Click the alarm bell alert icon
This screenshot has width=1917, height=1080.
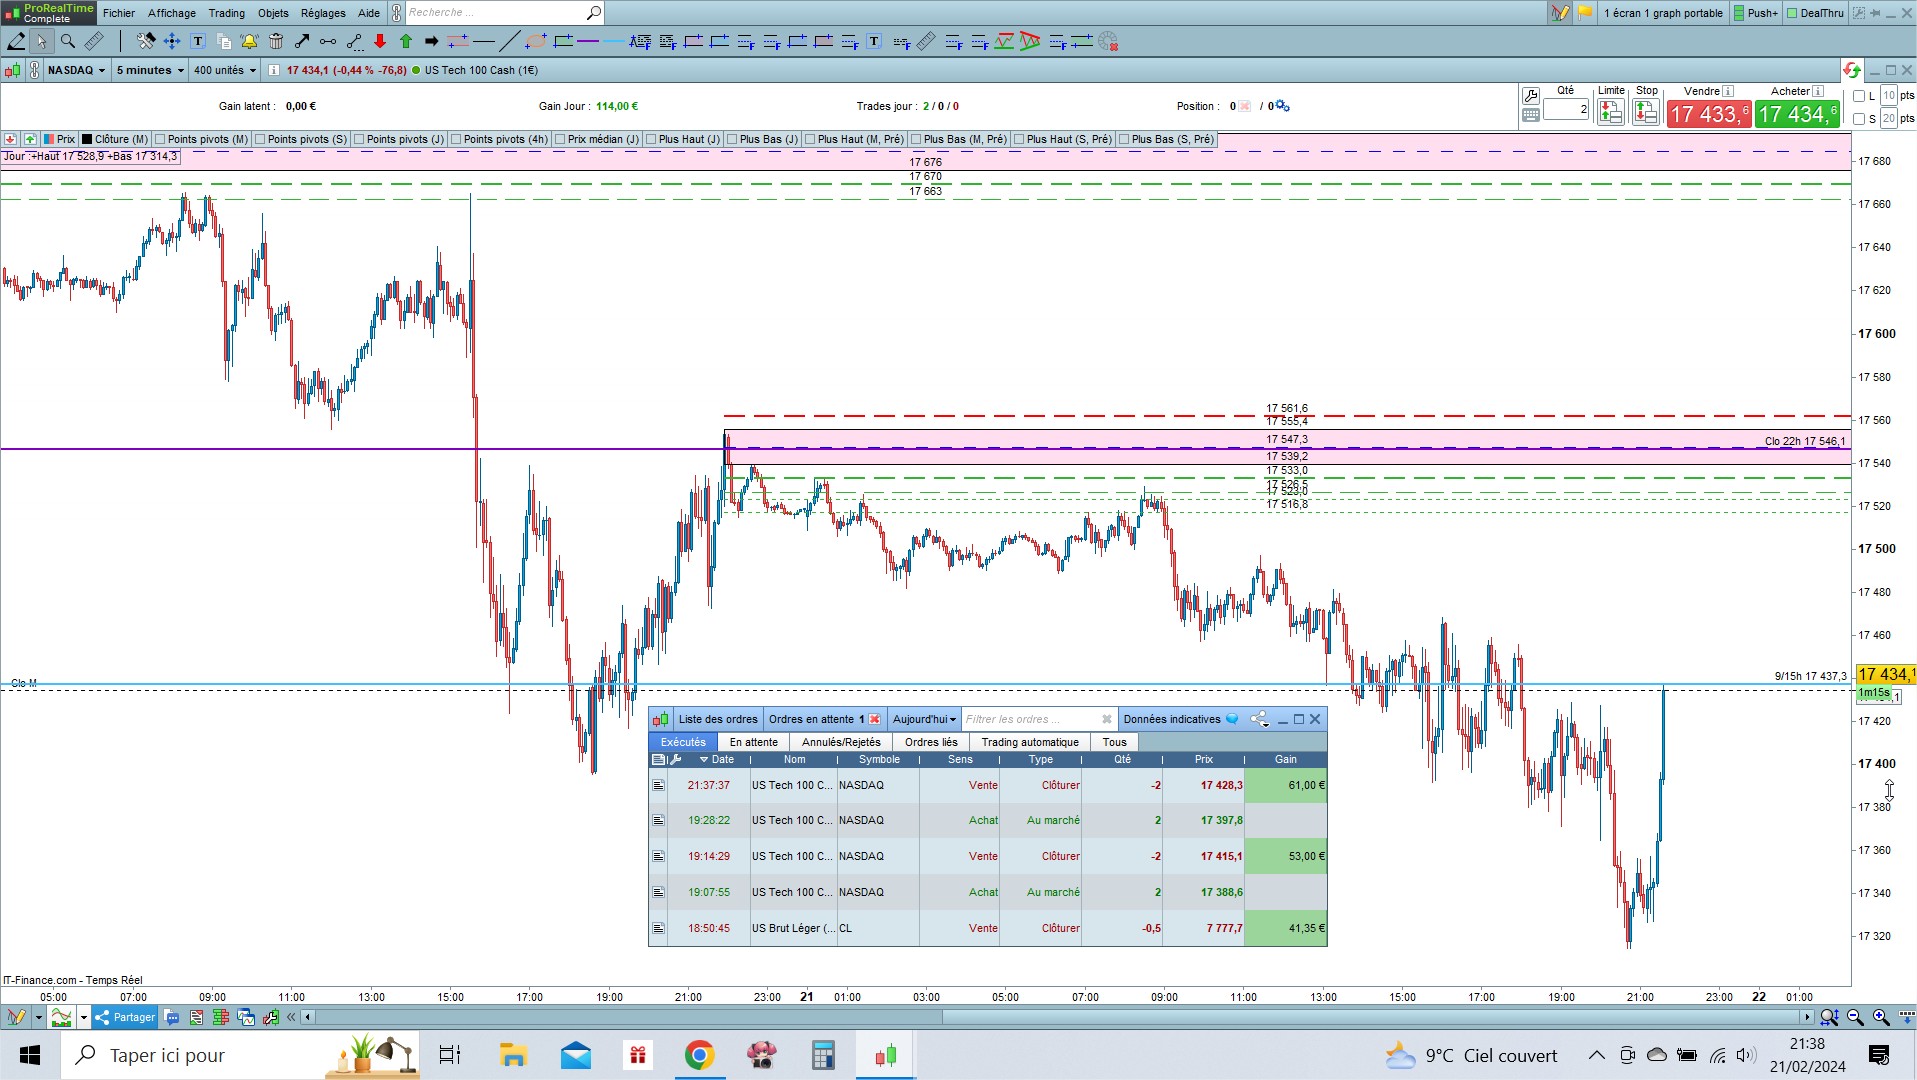tap(249, 41)
